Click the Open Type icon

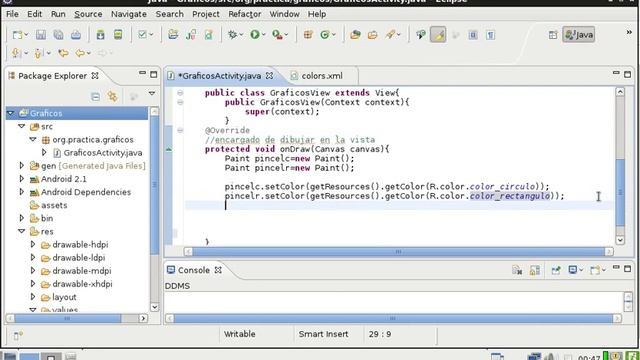pyautogui.click(x=355, y=35)
